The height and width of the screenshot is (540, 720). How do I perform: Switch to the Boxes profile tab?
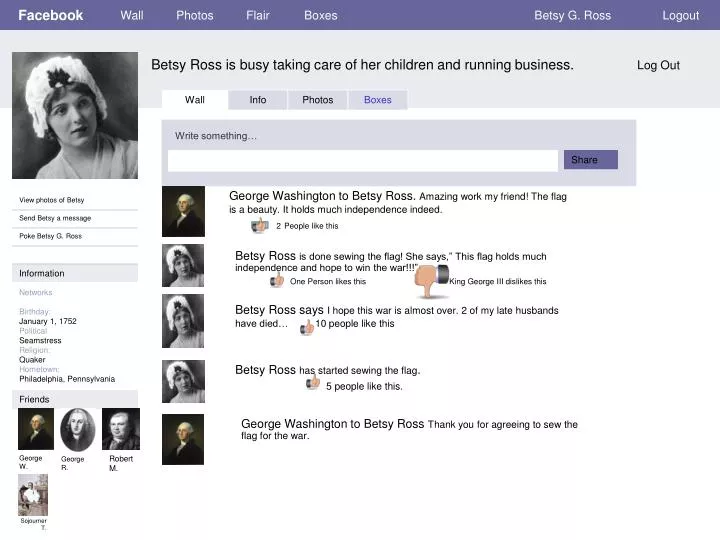377,100
